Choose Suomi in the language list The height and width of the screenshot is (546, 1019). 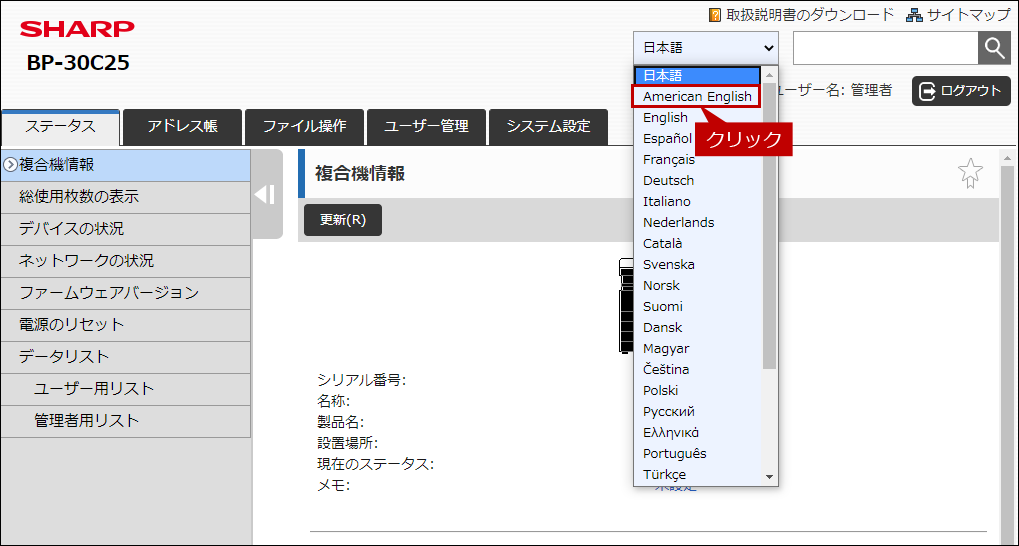[697, 306]
